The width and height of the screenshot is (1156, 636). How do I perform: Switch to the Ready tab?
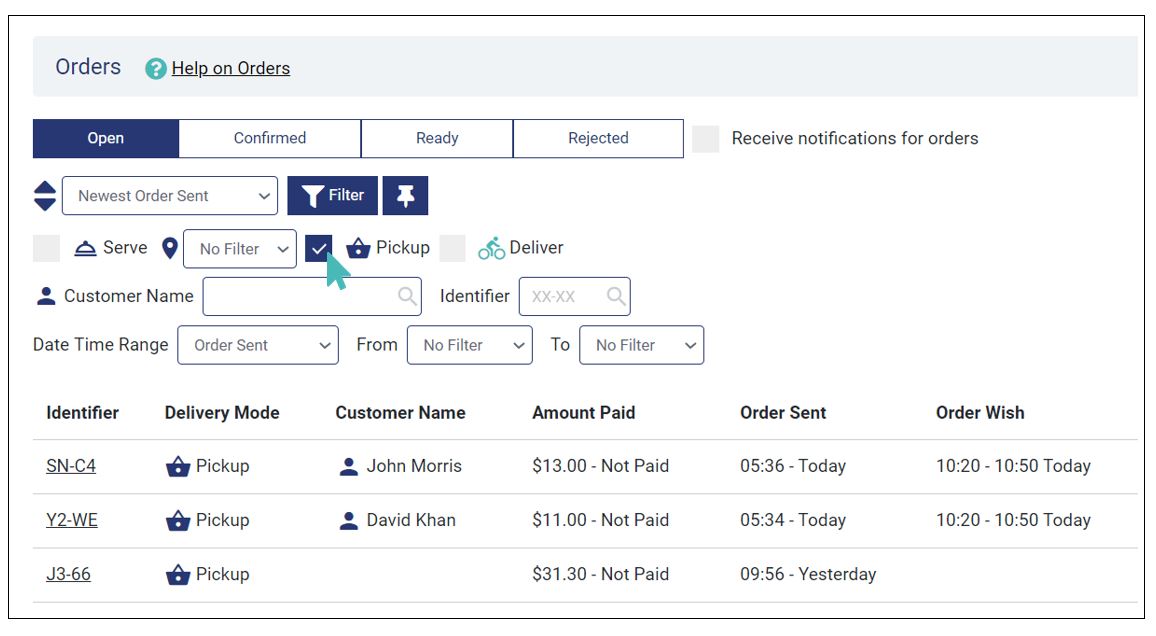tap(437, 139)
